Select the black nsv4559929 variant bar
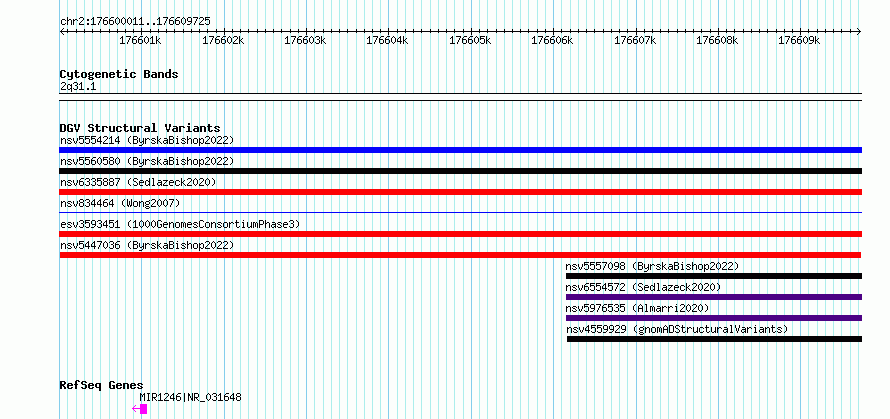 (714, 339)
